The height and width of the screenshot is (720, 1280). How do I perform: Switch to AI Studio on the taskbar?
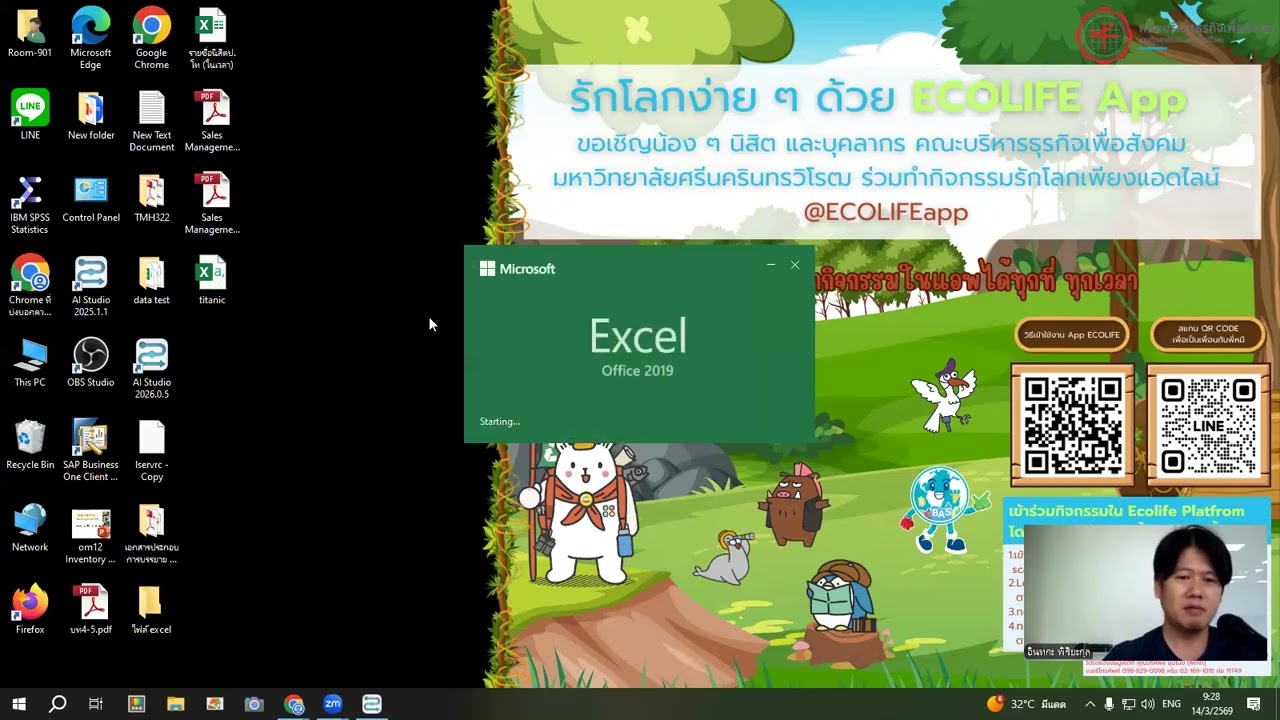[372, 704]
